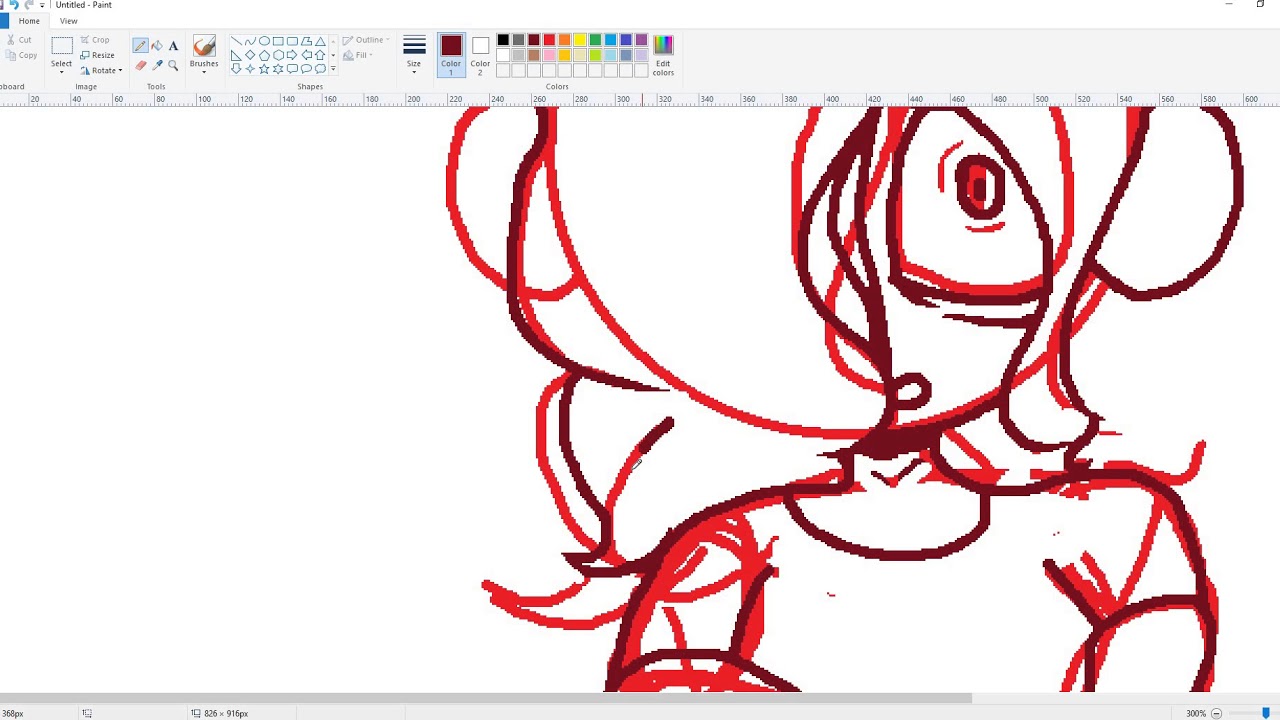Pick the Text tool
The height and width of the screenshot is (720, 1280).
(173, 46)
